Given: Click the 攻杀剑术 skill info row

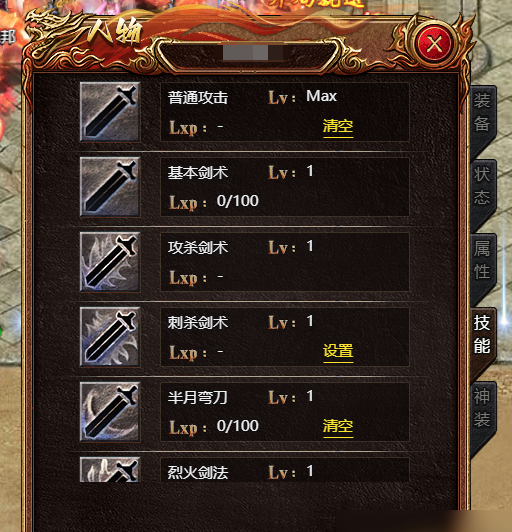Looking at the screenshot, I should [285, 262].
